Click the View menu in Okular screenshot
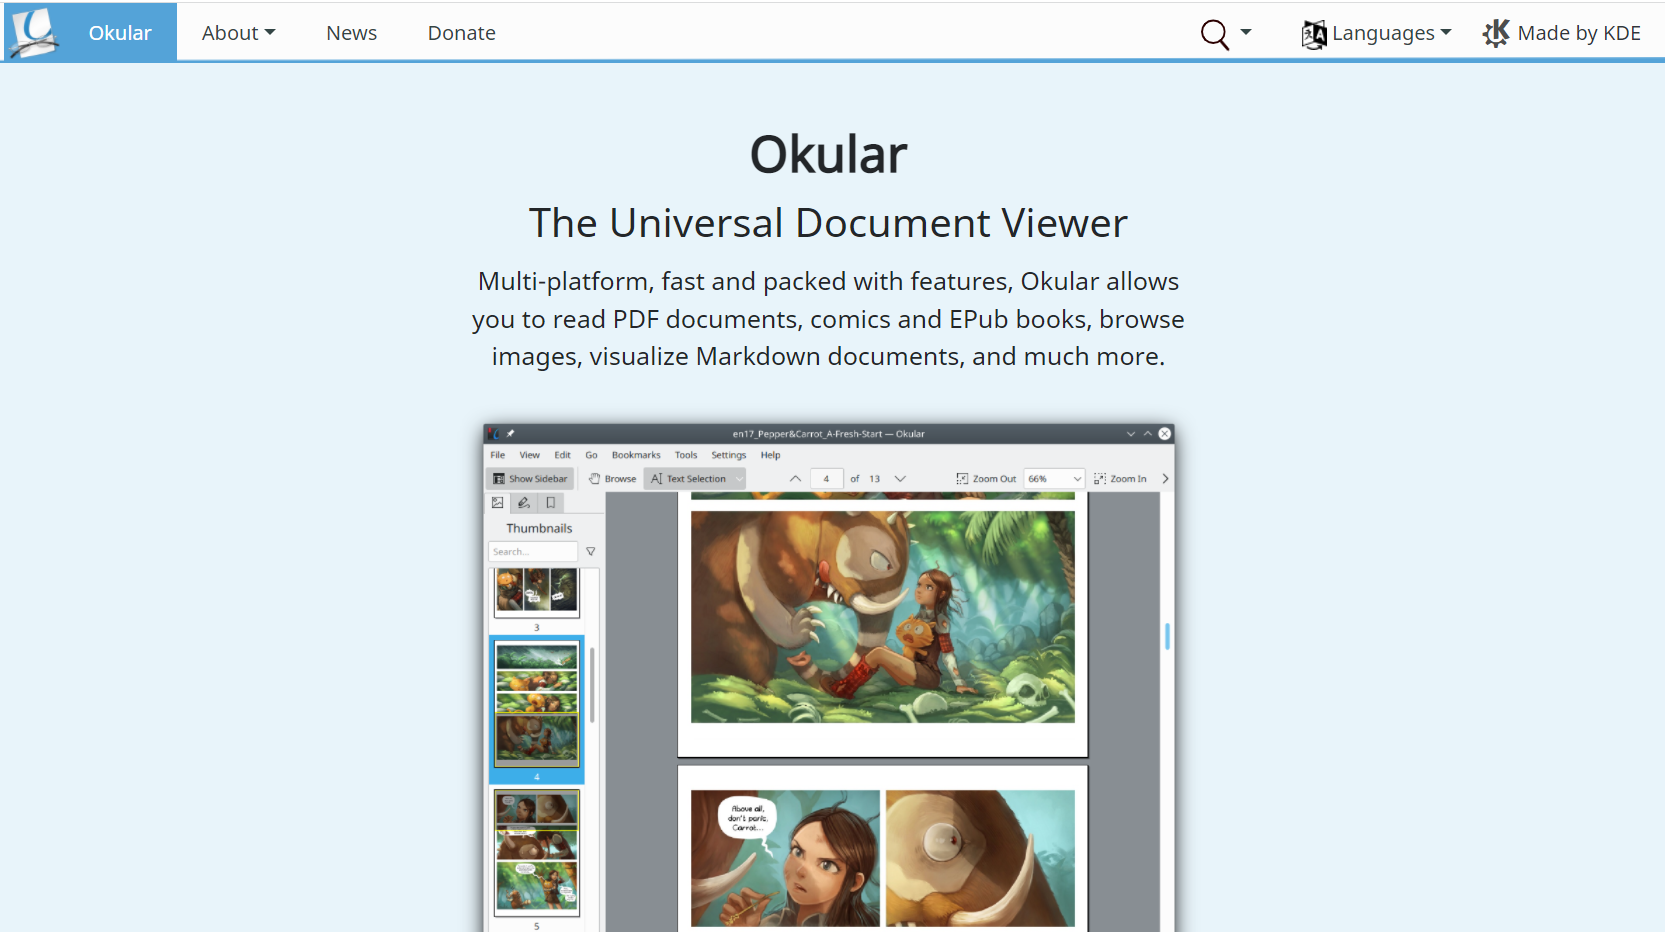The width and height of the screenshot is (1665, 932). [529, 455]
